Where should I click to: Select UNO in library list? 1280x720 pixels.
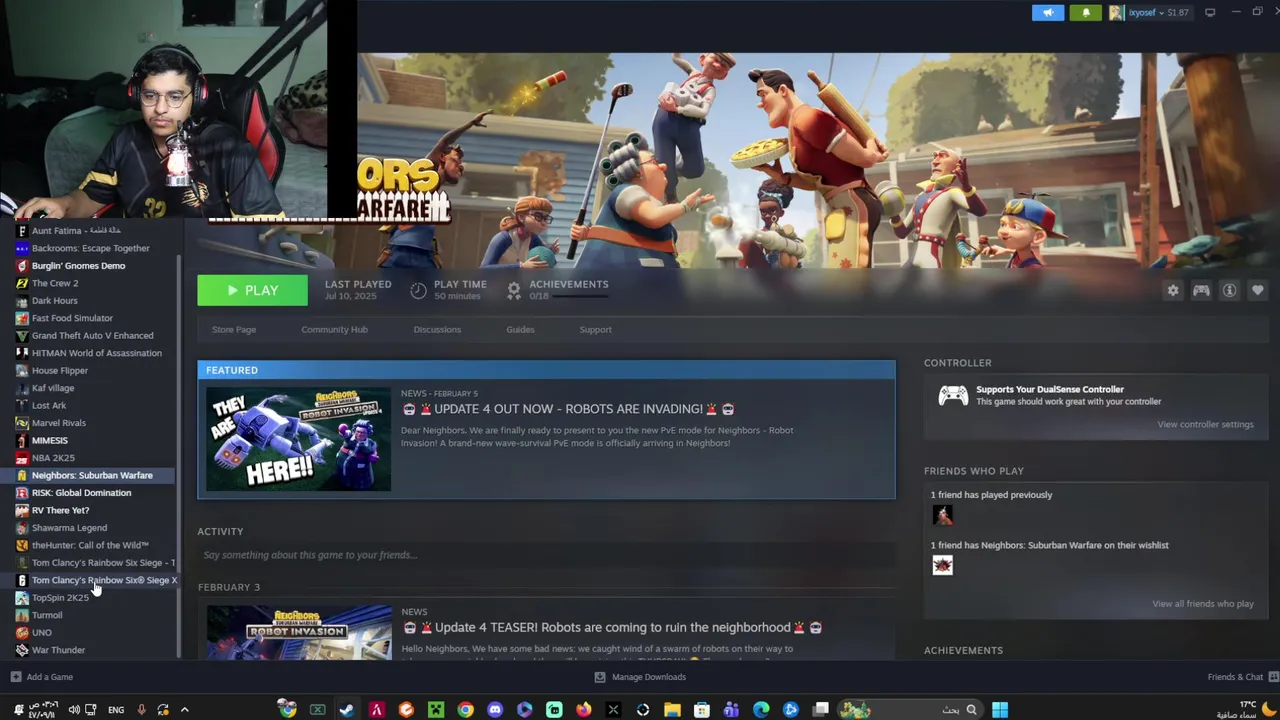(41, 633)
